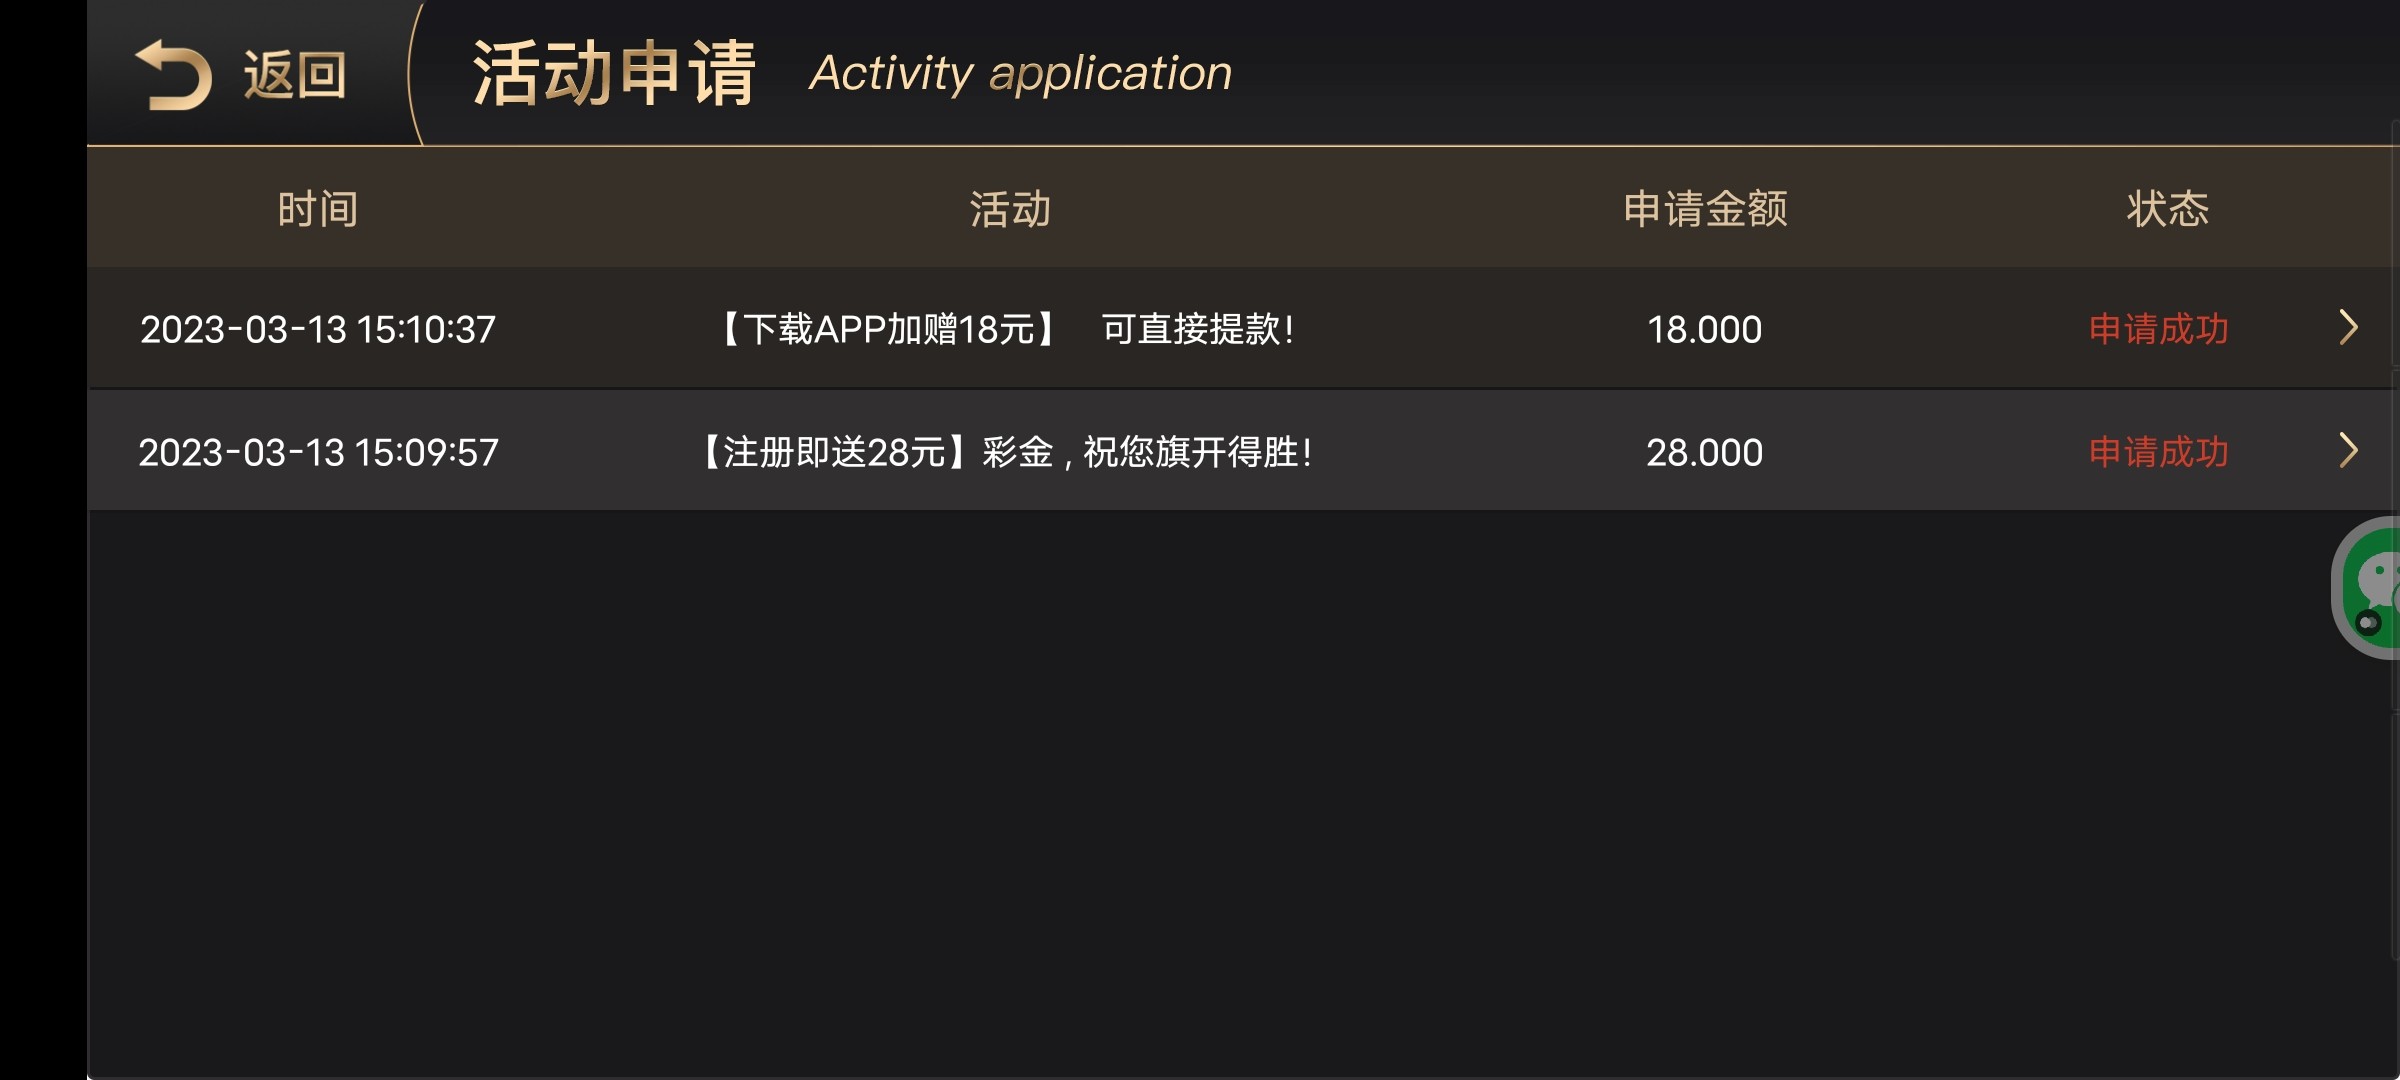Expand details of the 18元 APP download record
The height and width of the screenshot is (1080, 2400).
pos(2349,328)
